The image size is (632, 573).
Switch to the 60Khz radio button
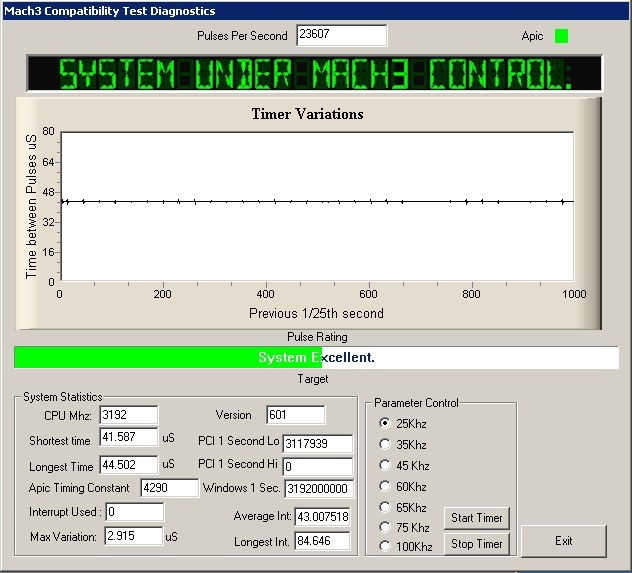pos(385,487)
